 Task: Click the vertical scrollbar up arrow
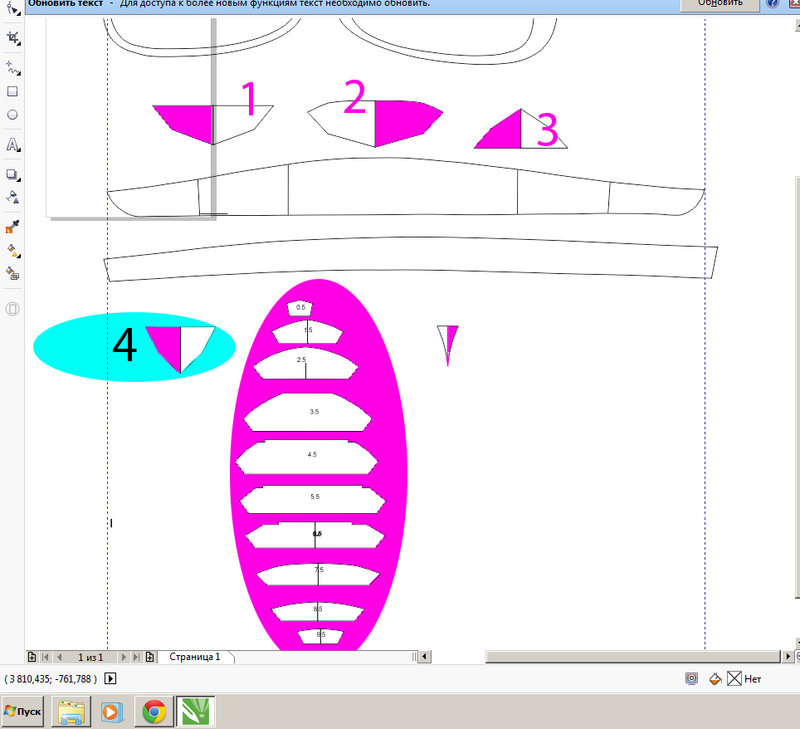[797, 25]
